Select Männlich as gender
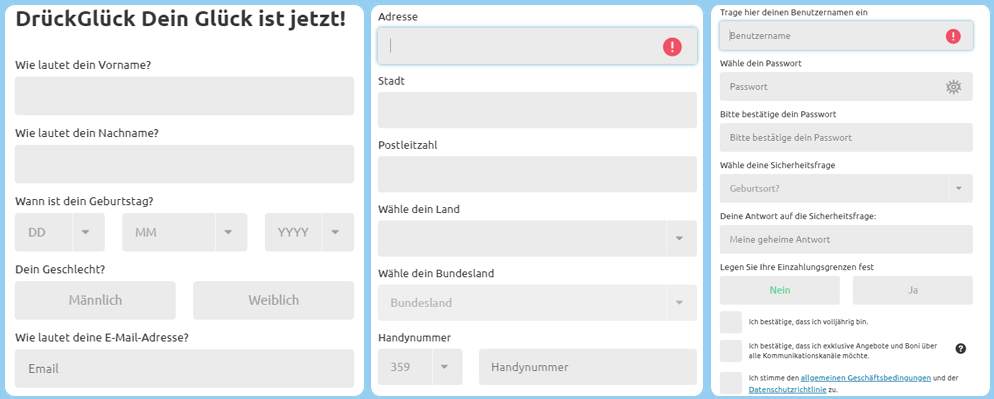This screenshot has width=994, height=399. tap(95, 300)
